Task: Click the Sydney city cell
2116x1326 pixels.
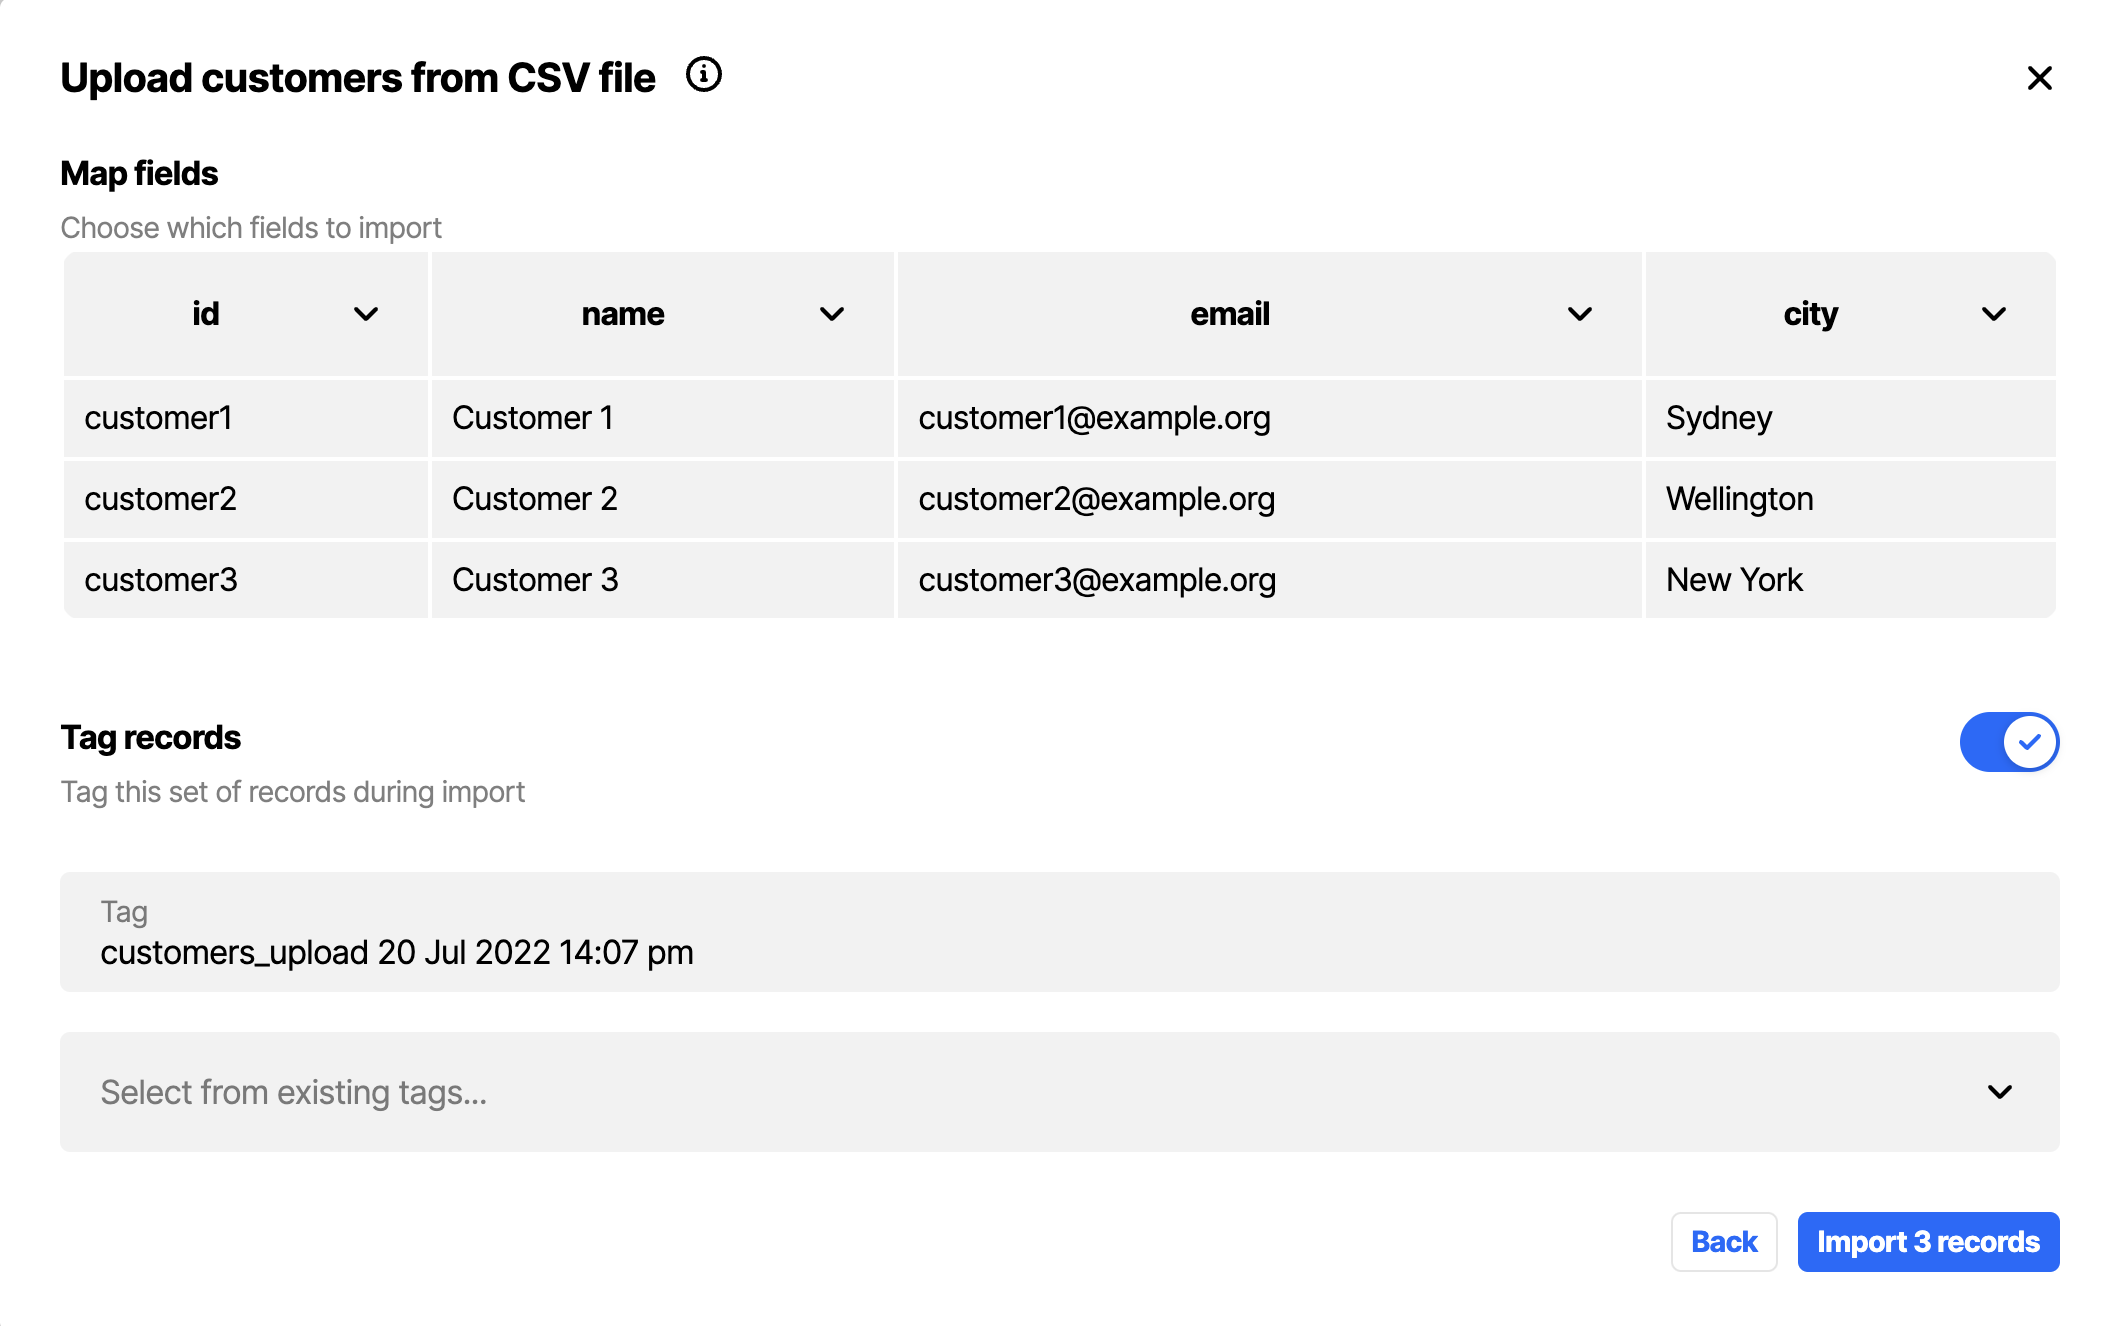Action: click(x=1851, y=418)
